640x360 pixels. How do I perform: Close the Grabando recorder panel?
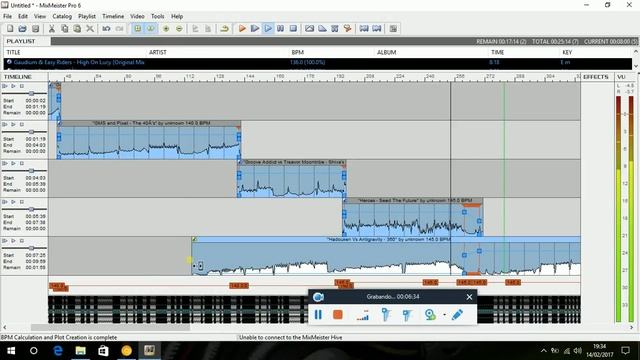[469, 297]
